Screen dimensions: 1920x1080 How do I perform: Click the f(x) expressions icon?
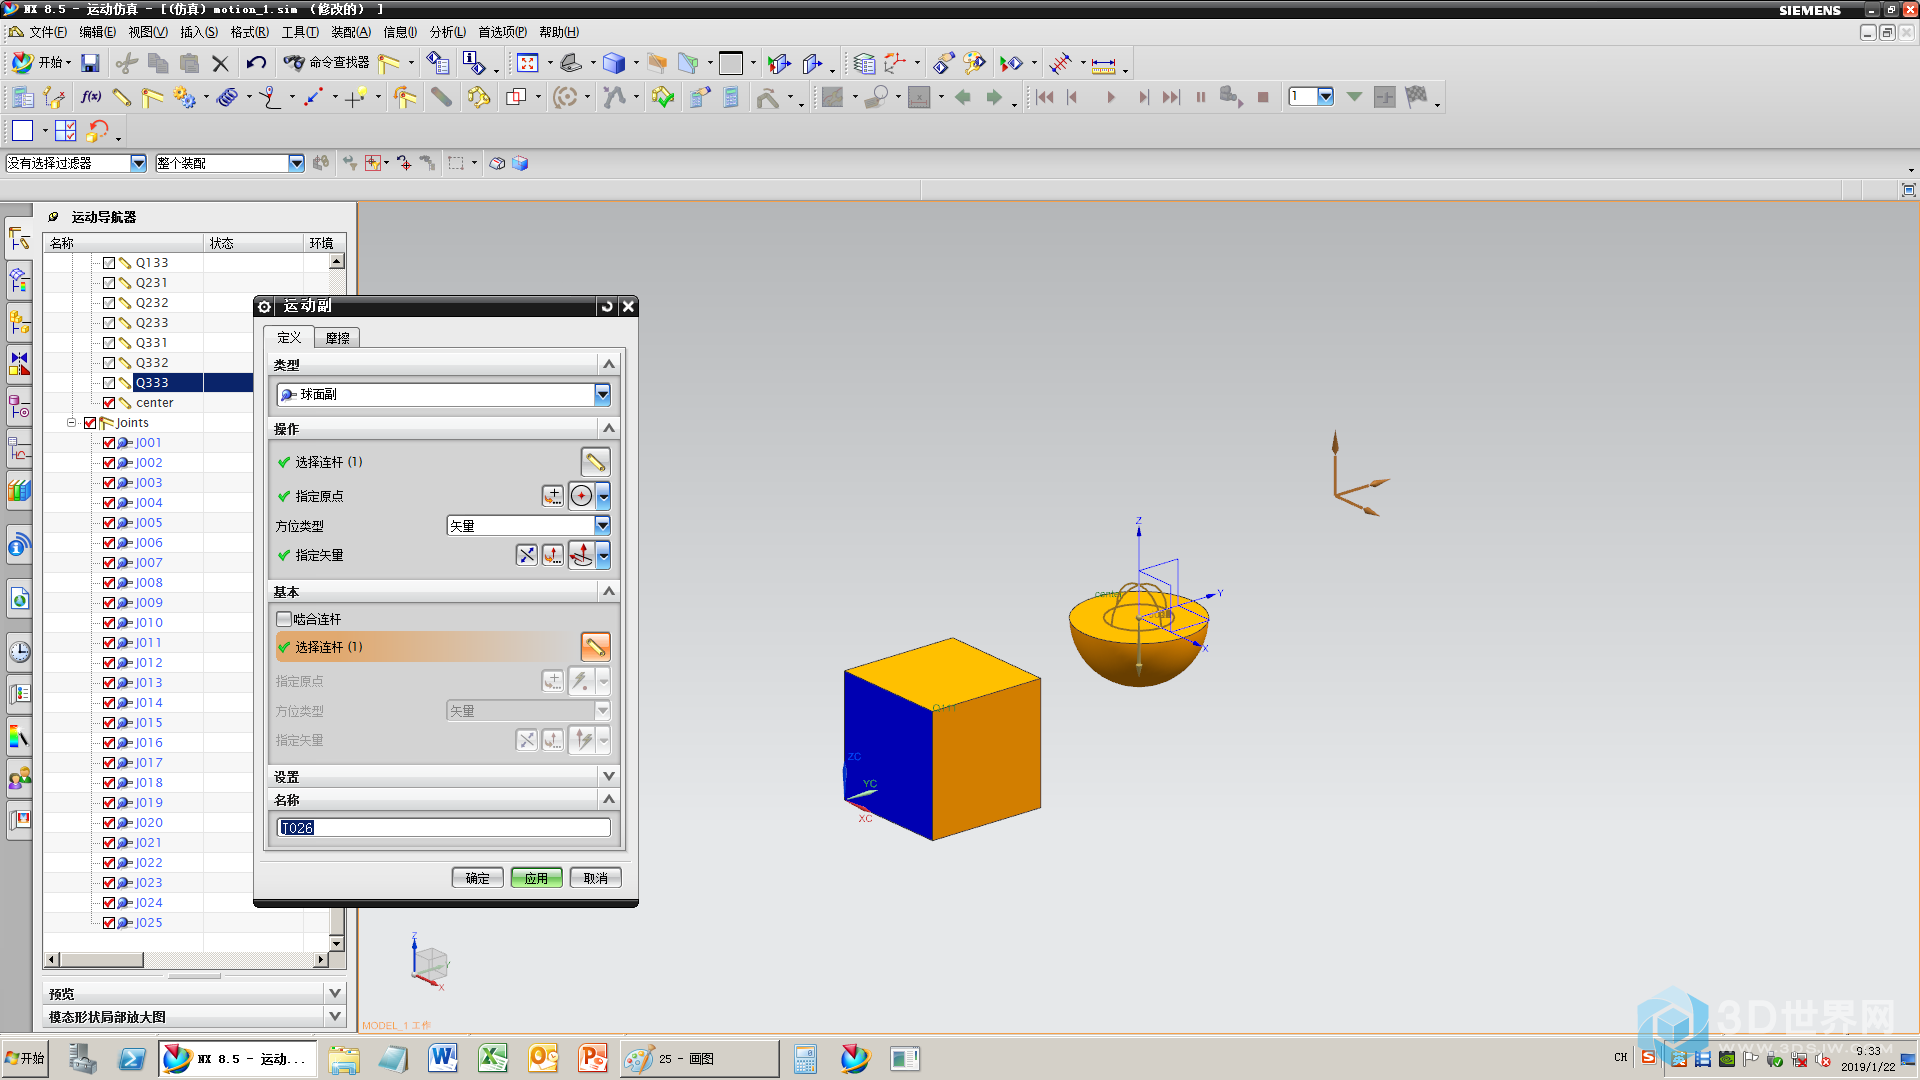pyautogui.click(x=91, y=97)
